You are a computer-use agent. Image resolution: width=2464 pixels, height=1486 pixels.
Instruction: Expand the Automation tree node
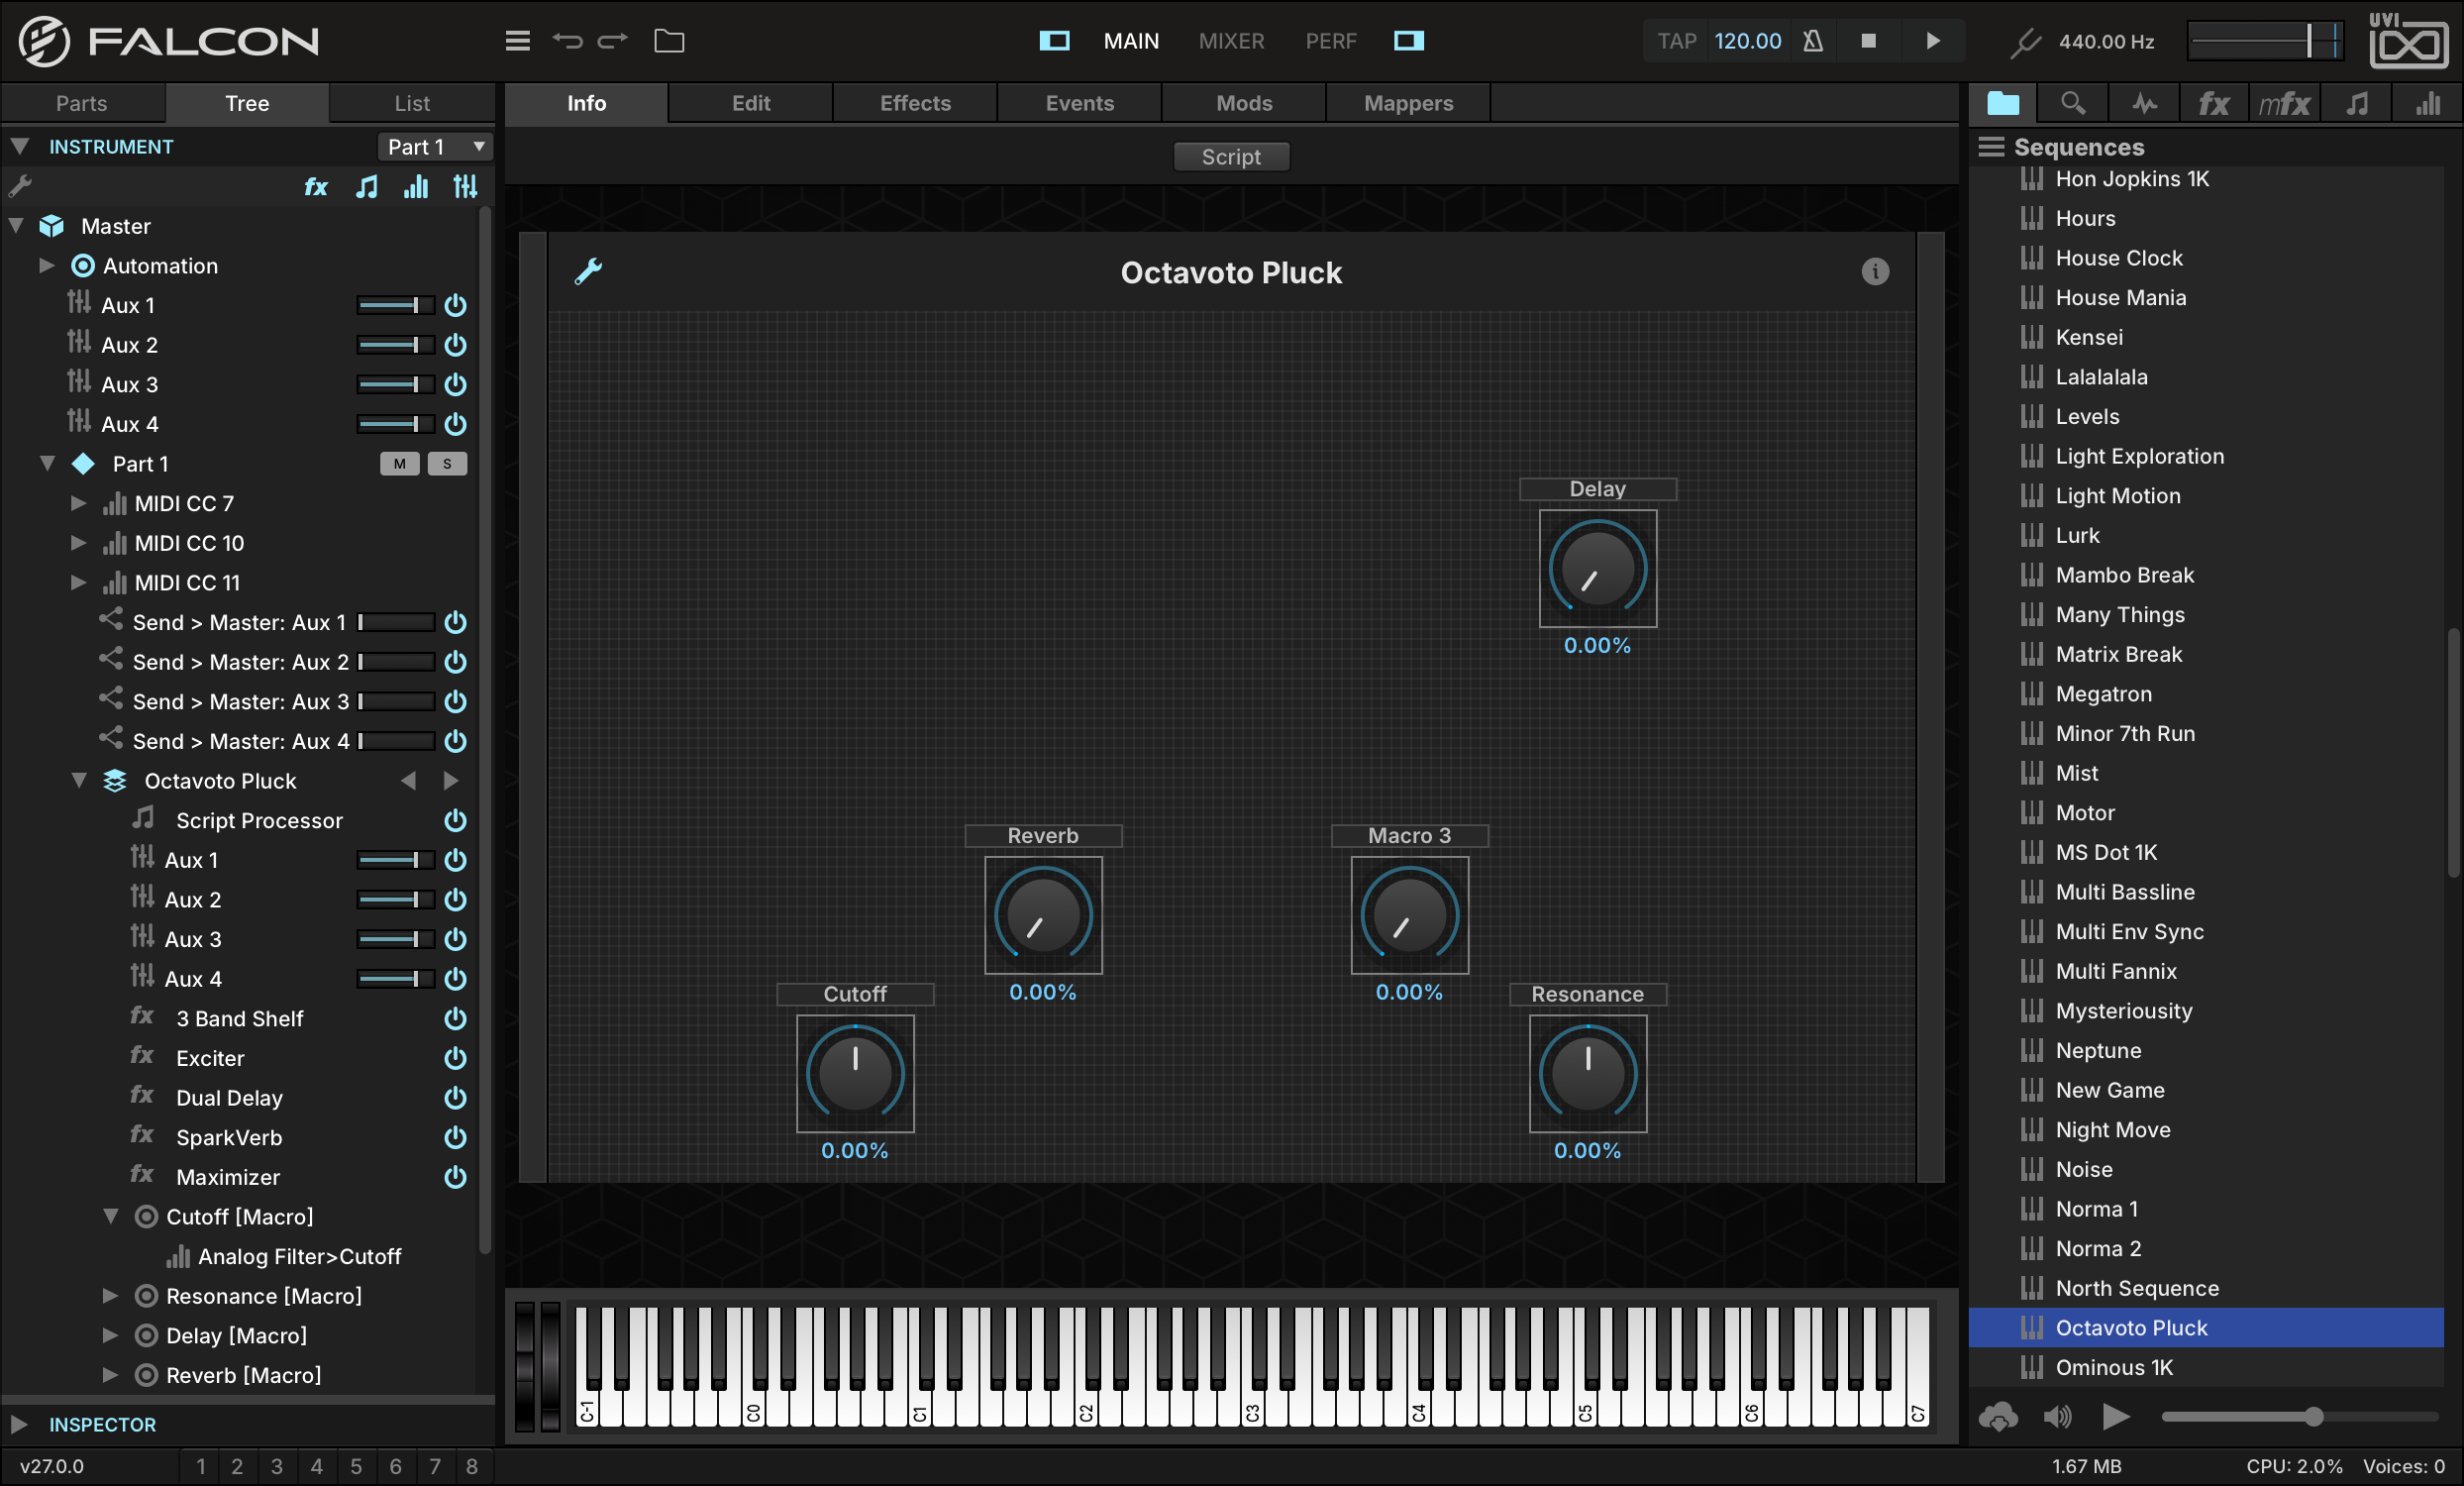pyautogui.click(x=46, y=265)
